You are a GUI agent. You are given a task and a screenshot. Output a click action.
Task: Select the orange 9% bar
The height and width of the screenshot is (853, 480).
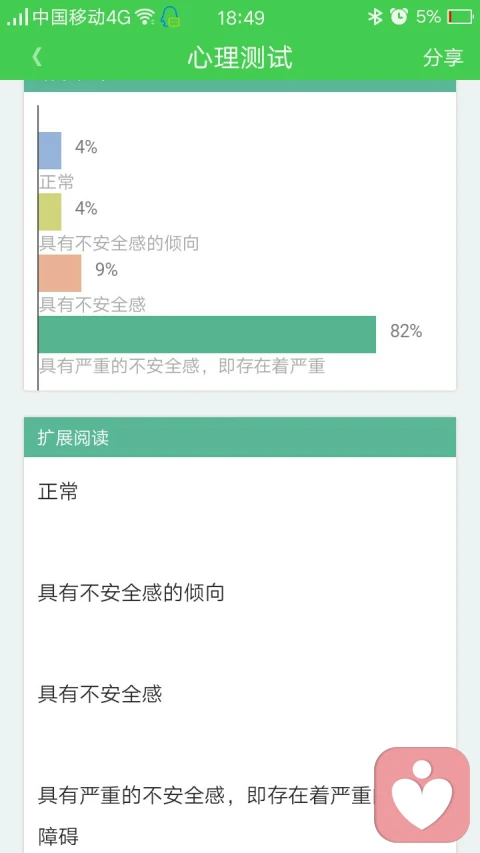(60, 273)
